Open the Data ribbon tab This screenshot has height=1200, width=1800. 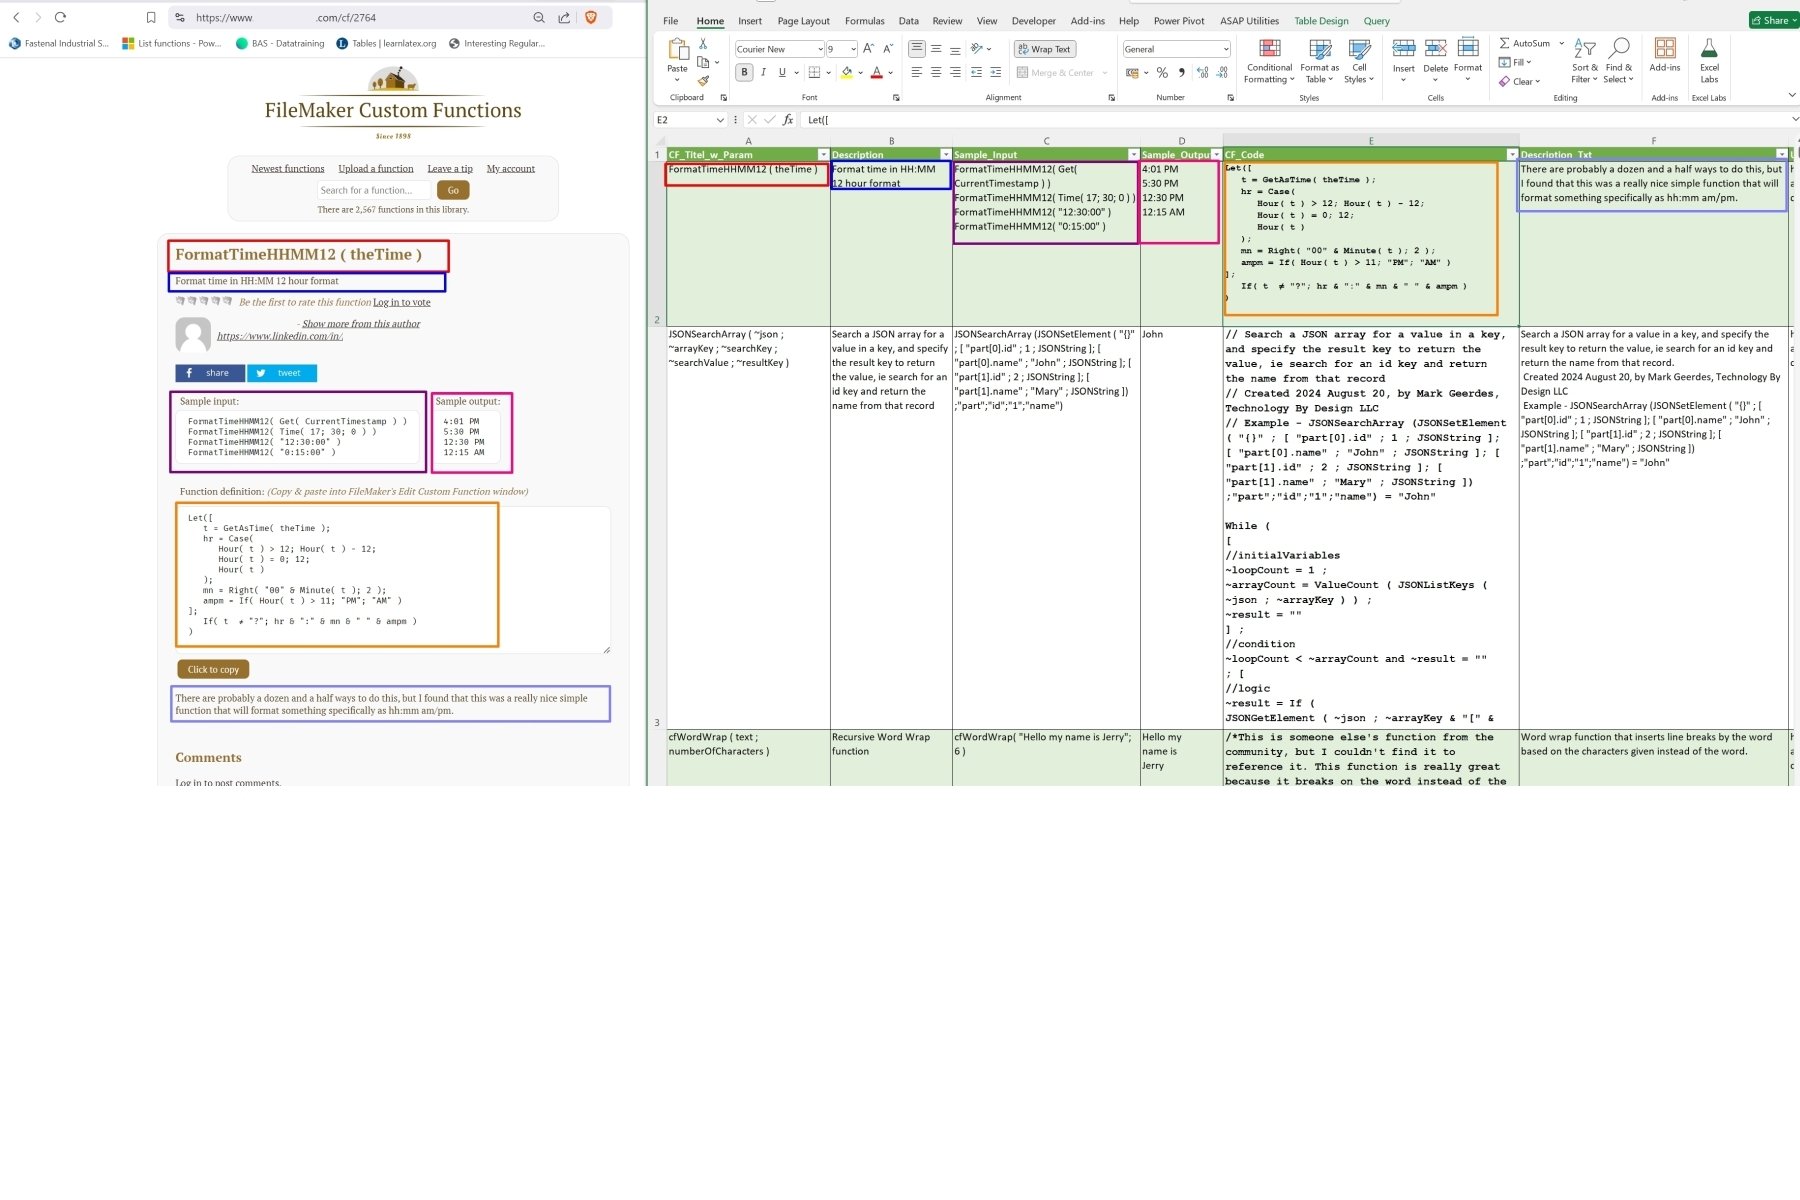[x=908, y=21]
